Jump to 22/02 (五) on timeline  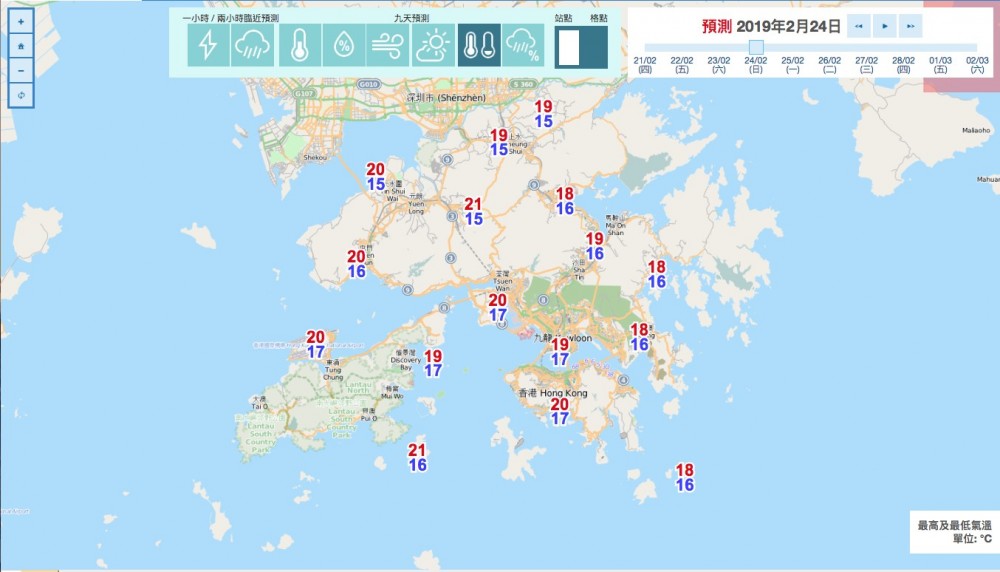682,64
